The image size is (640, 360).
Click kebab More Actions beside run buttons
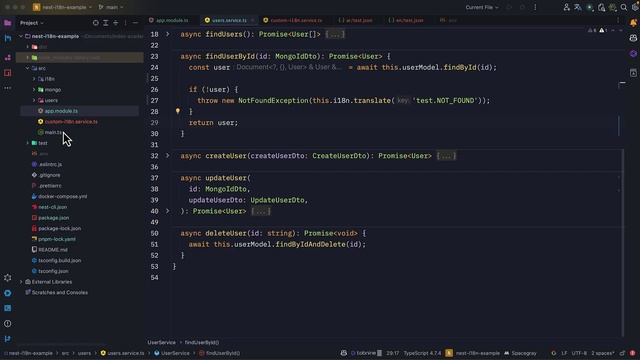[x=535, y=7]
